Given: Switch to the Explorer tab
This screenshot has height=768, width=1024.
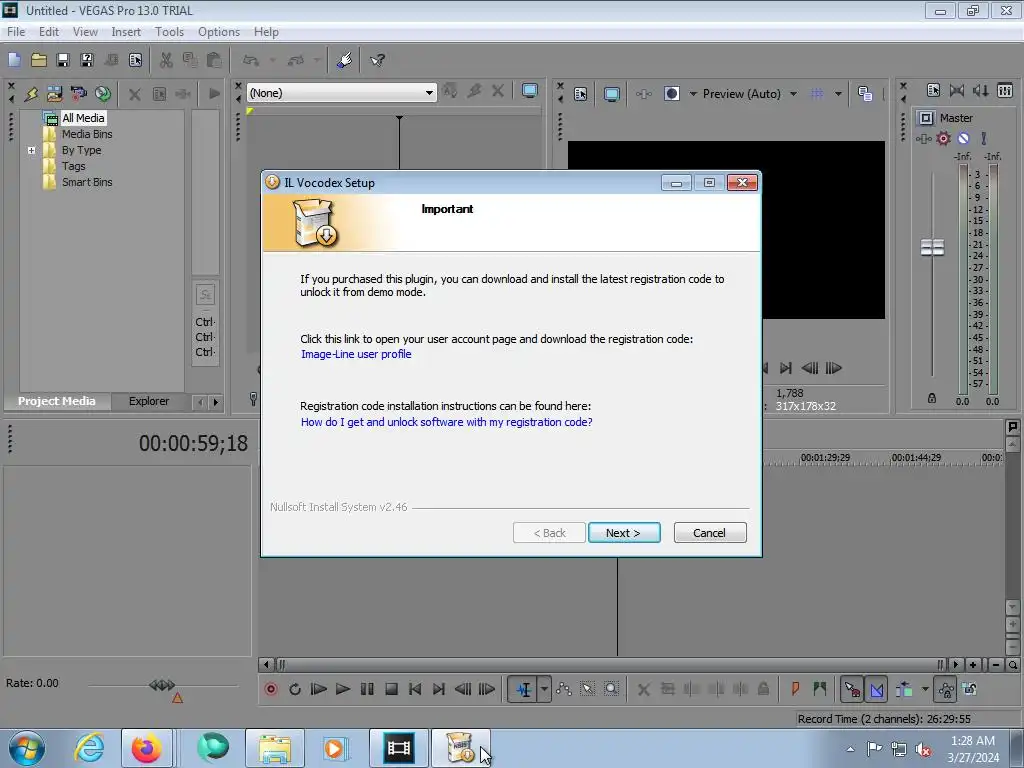Looking at the screenshot, I should click(148, 401).
